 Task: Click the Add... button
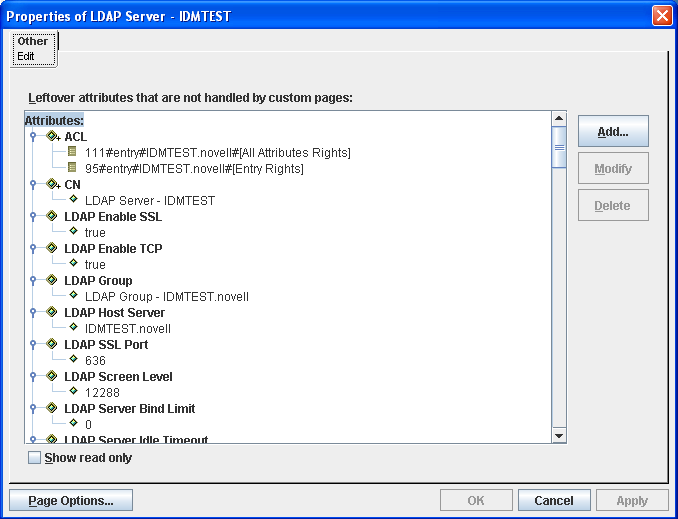(613, 131)
